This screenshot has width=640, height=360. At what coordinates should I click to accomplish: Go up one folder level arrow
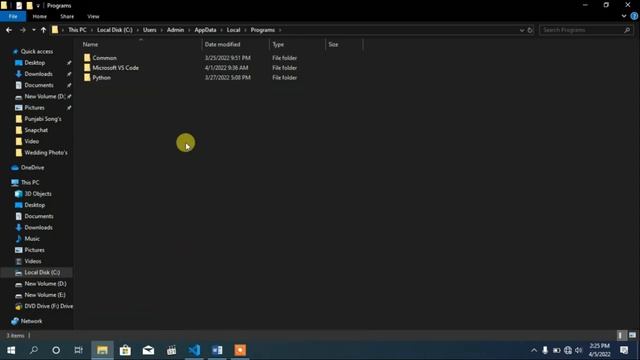tap(43, 30)
